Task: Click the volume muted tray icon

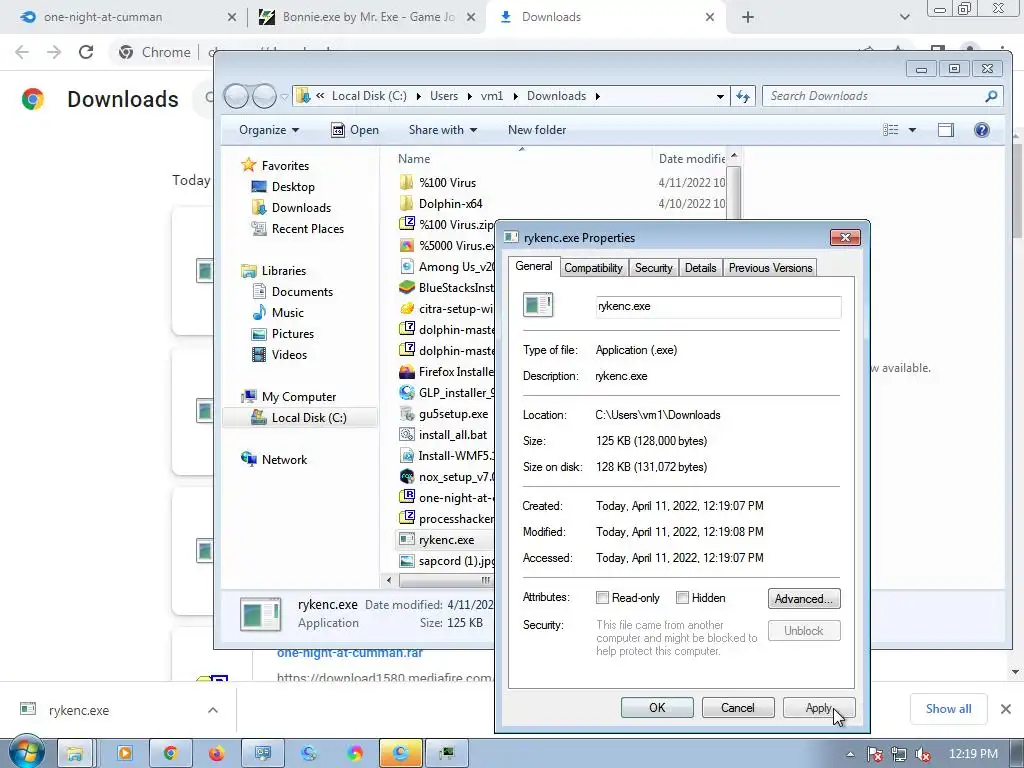Action: coord(923,754)
